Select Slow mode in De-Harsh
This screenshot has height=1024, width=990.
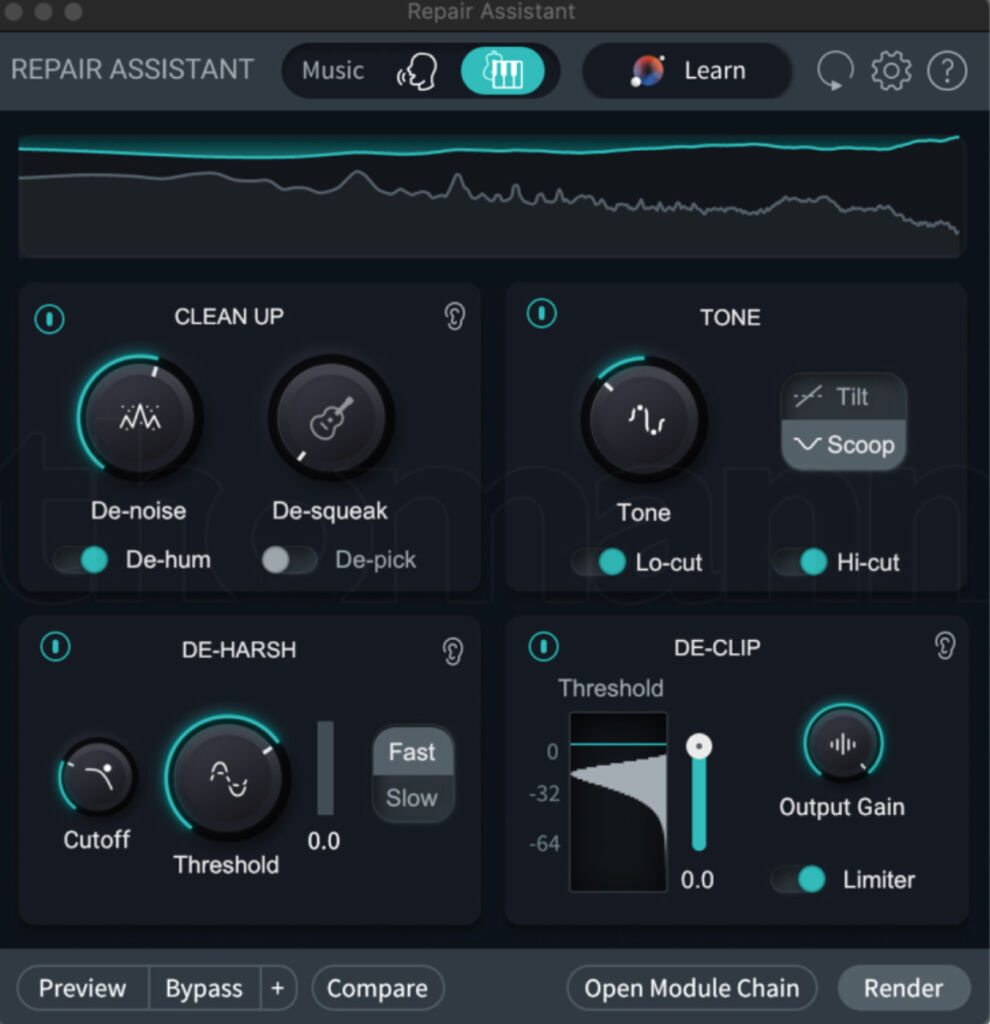point(412,797)
